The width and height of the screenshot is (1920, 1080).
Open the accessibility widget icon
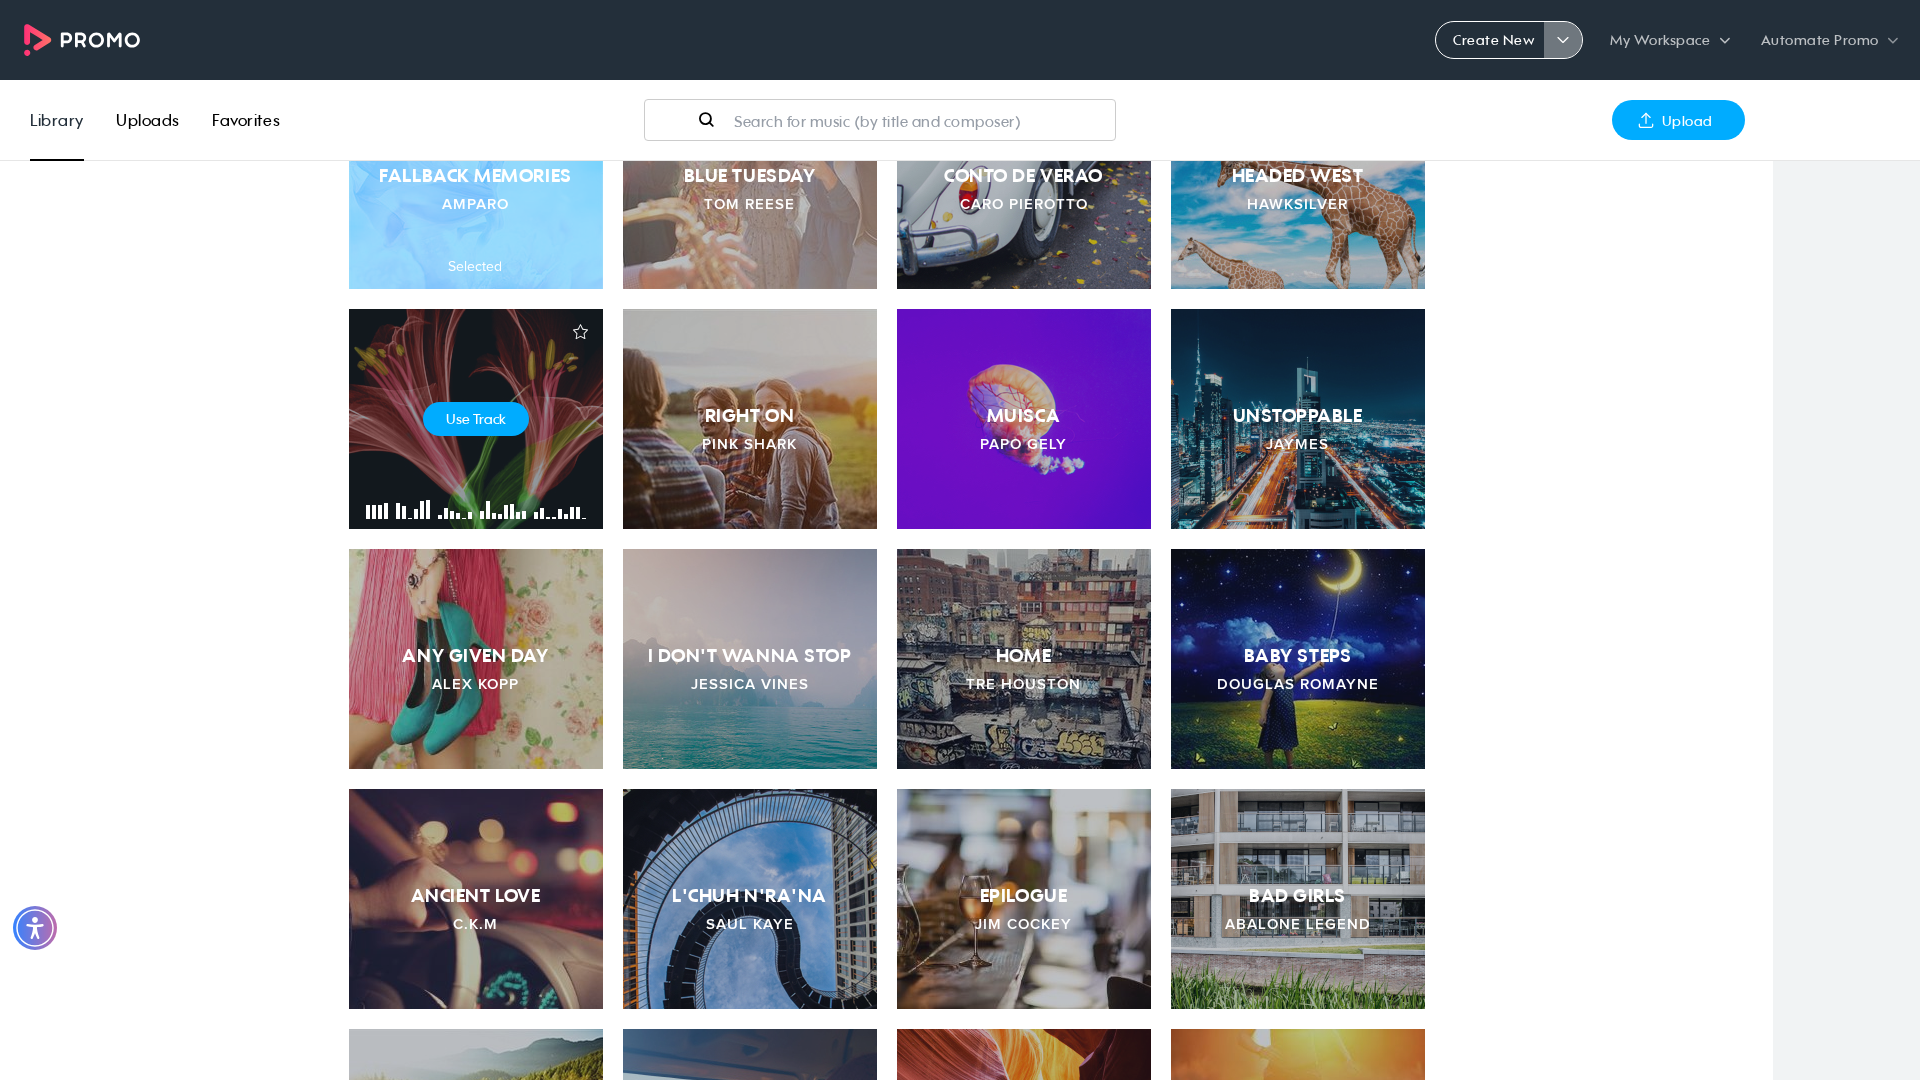35,928
